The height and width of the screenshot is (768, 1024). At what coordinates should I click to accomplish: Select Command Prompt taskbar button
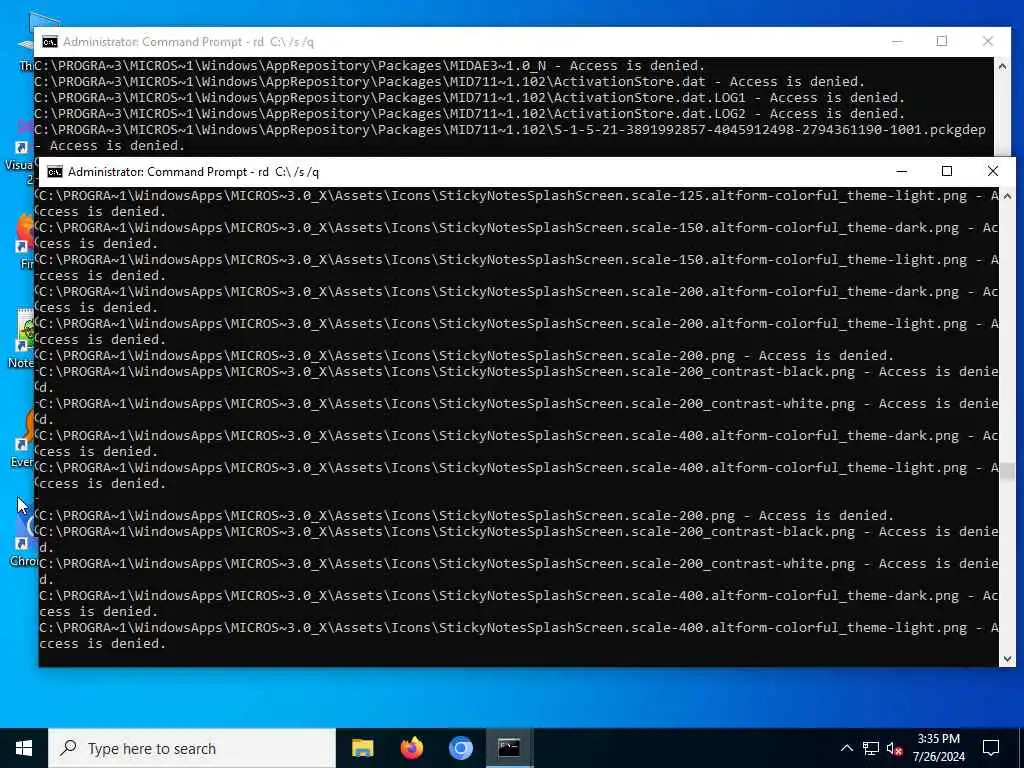509,748
